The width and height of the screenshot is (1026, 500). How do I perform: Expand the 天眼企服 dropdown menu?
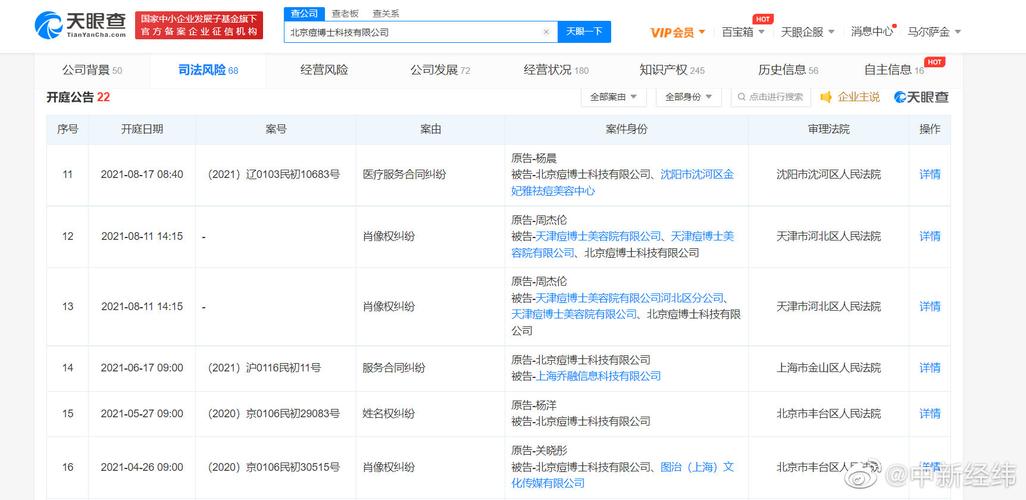pos(807,32)
